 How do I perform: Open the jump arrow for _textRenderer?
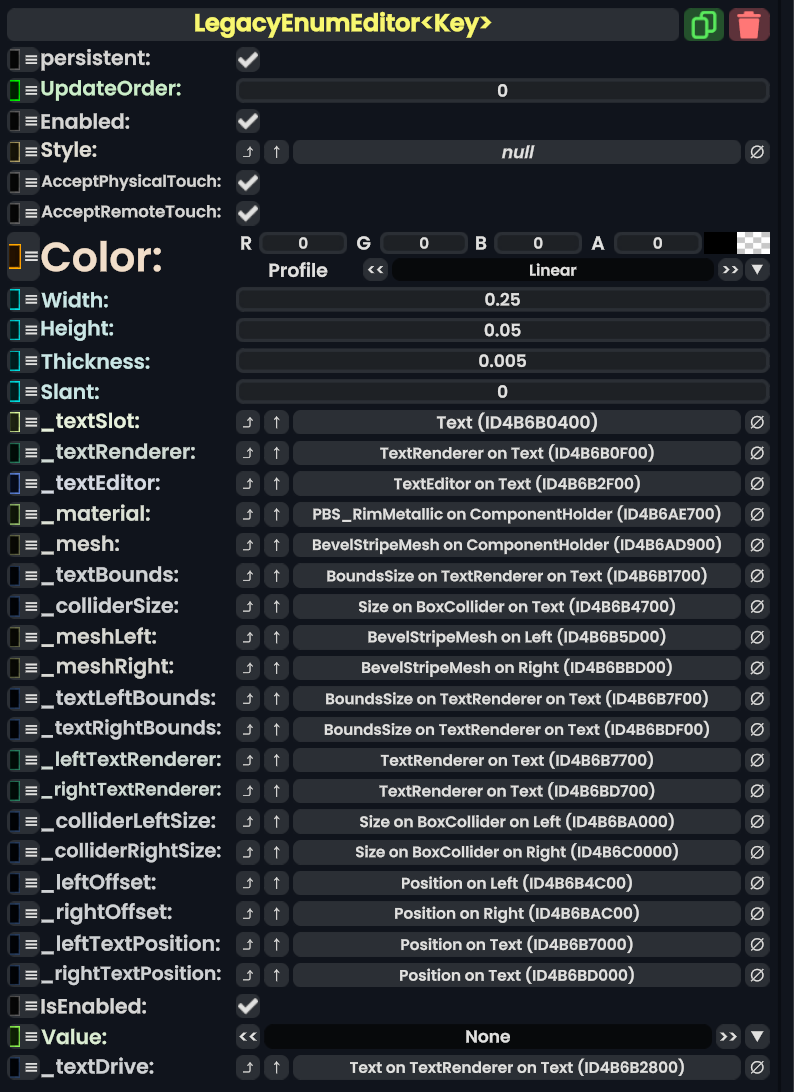tap(247, 453)
